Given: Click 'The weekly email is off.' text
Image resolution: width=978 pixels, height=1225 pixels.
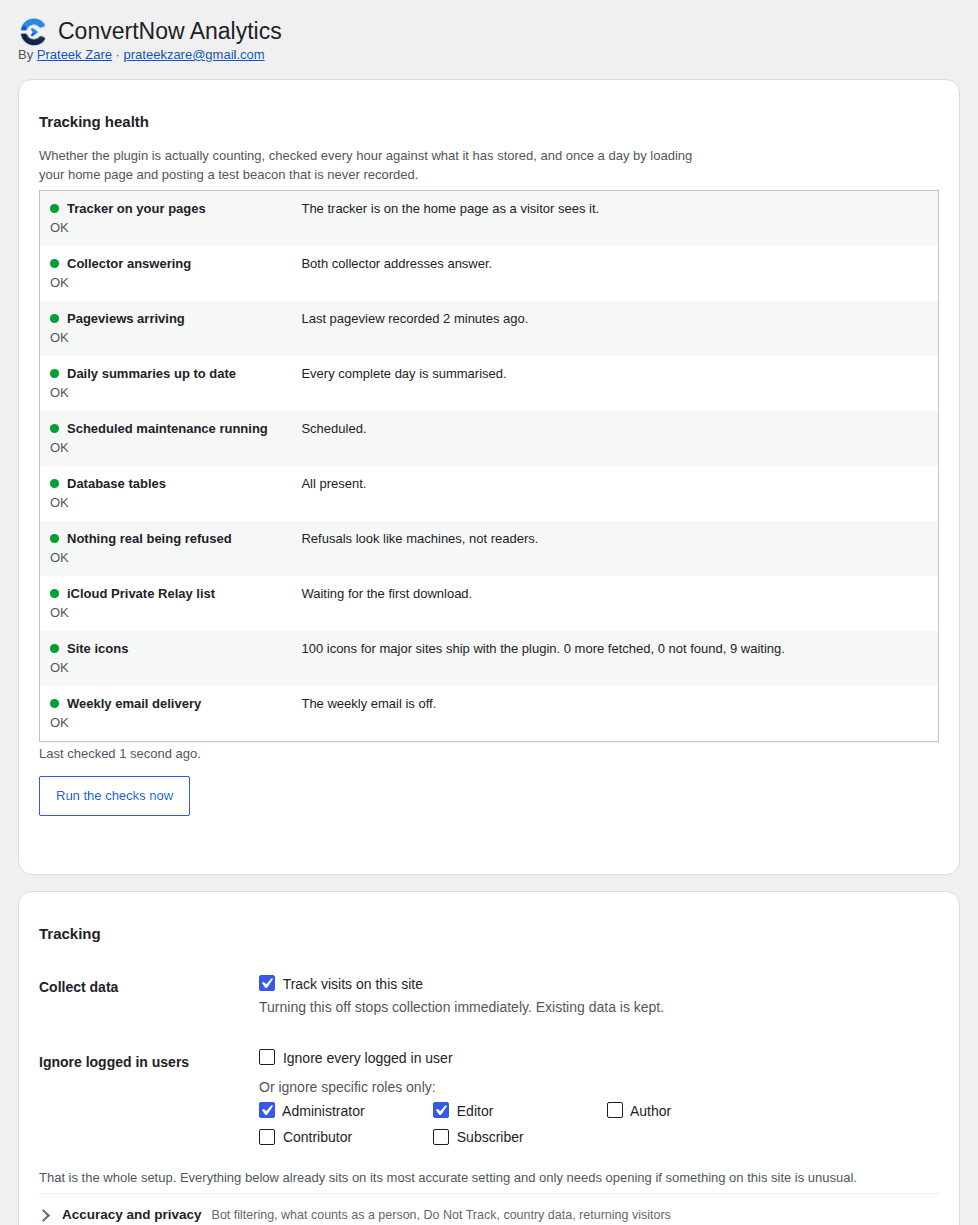Looking at the screenshot, I should 369,704.
